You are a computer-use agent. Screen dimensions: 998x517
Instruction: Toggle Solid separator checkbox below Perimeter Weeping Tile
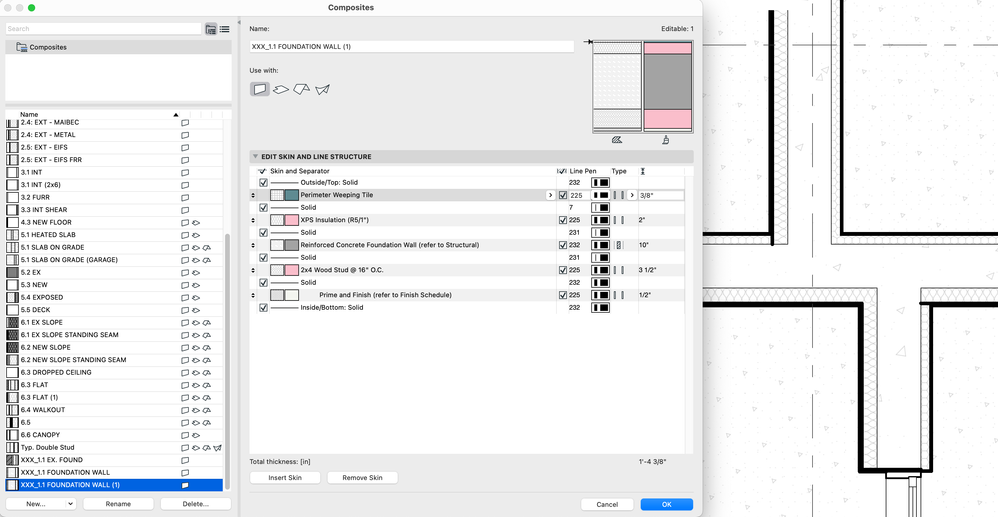264,208
